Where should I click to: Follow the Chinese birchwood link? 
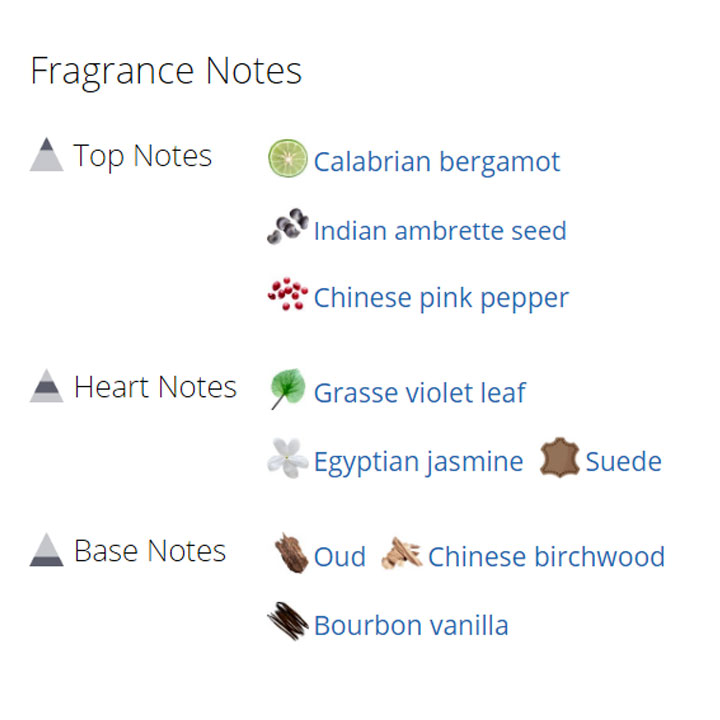pyautogui.click(x=546, y=557)
